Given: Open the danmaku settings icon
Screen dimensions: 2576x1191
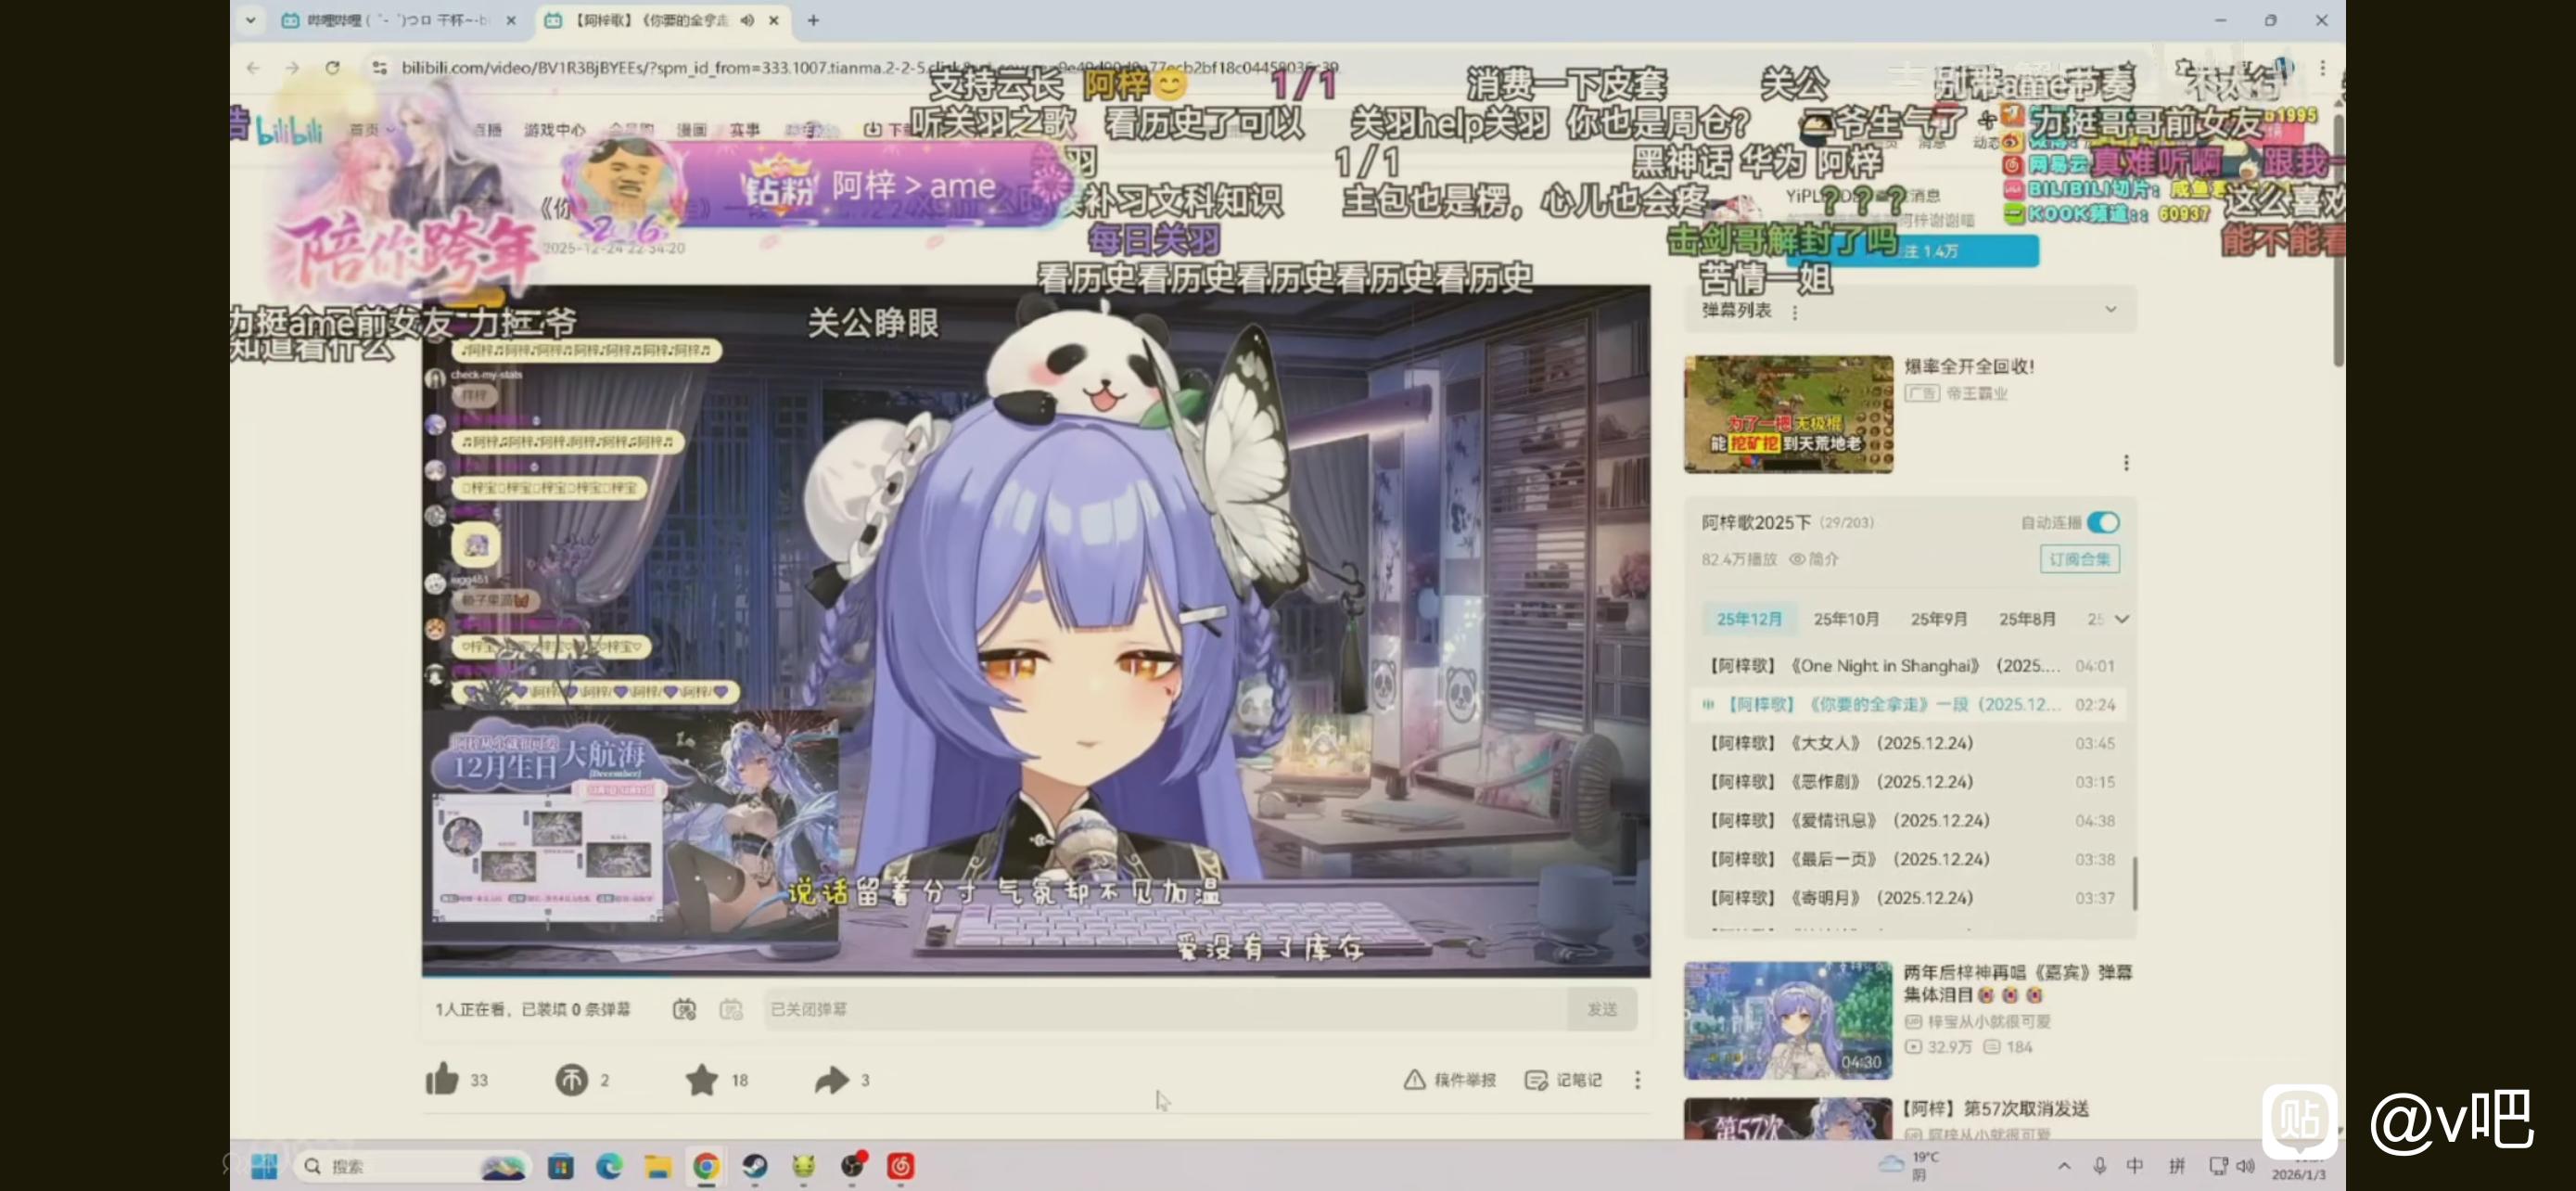Looking at the screenshot, I should point(731,1009).
